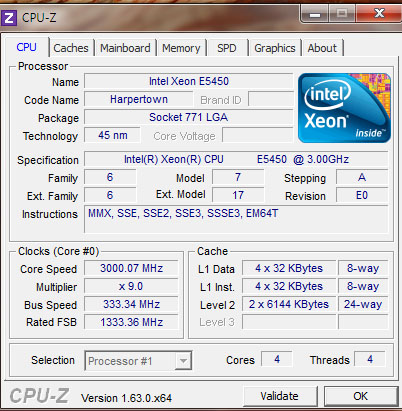Click the OK button
402x411 pixels.
(x=361, y=396)
